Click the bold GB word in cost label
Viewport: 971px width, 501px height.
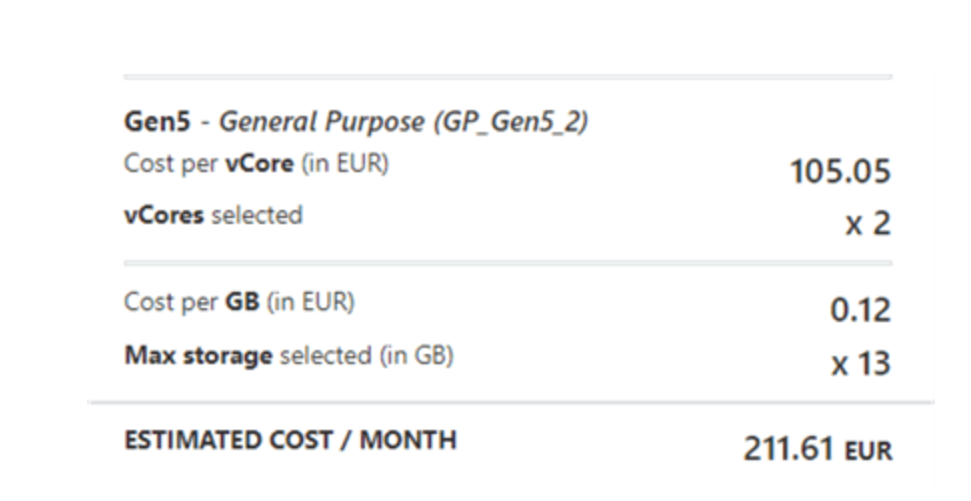242,302
